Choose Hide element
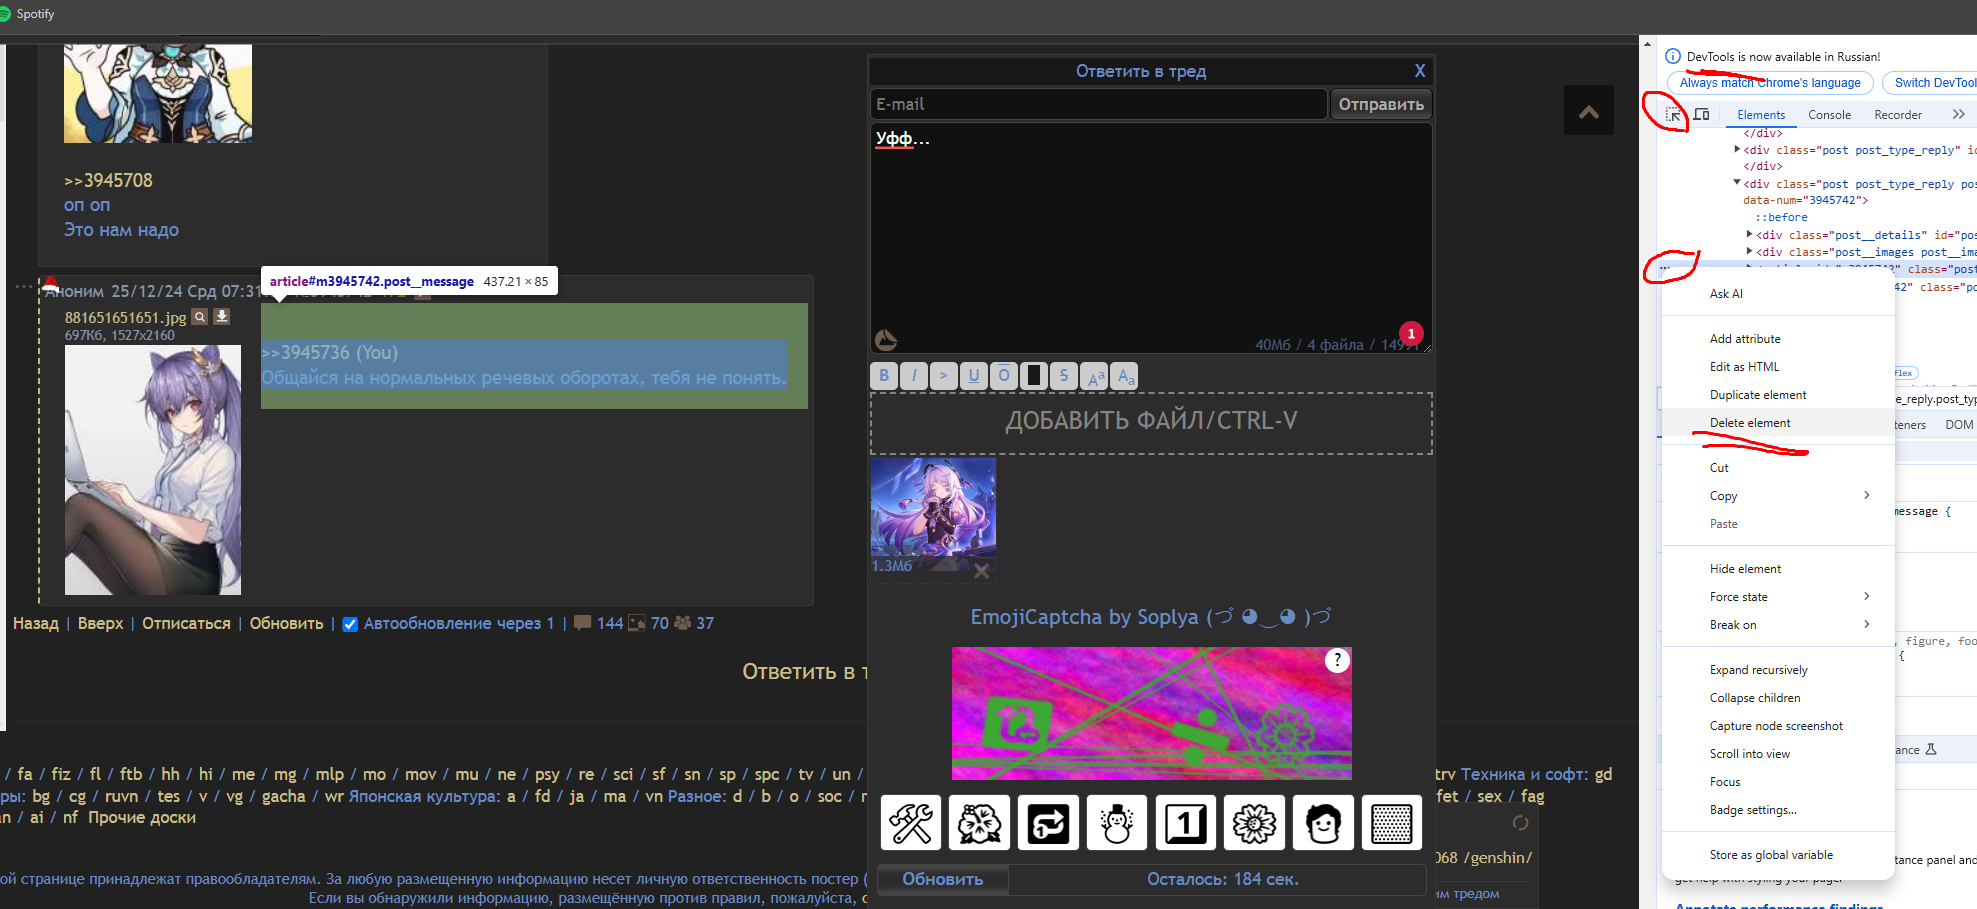The image size is (1977, 909). [1778, 569]
